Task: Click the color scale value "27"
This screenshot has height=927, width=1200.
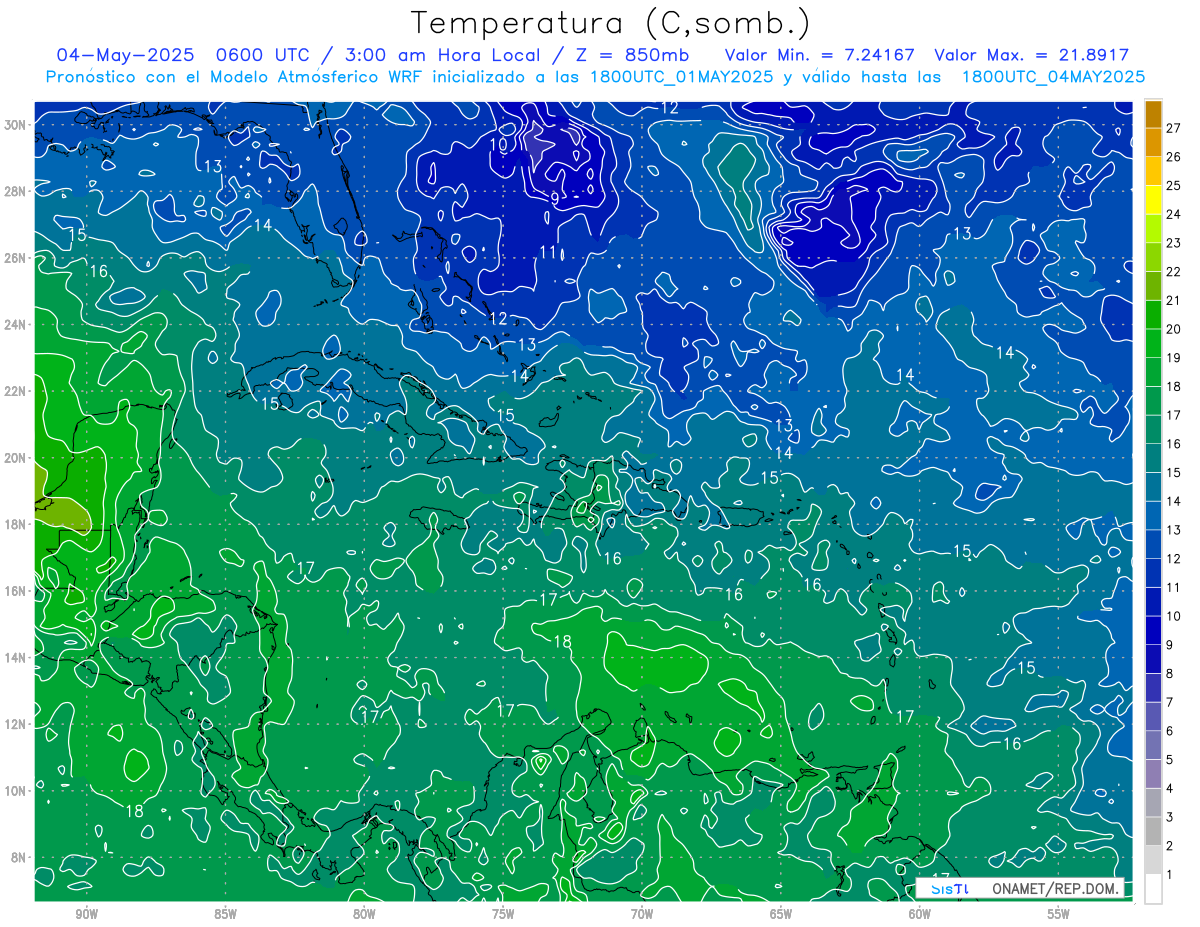Action: 1174,127
